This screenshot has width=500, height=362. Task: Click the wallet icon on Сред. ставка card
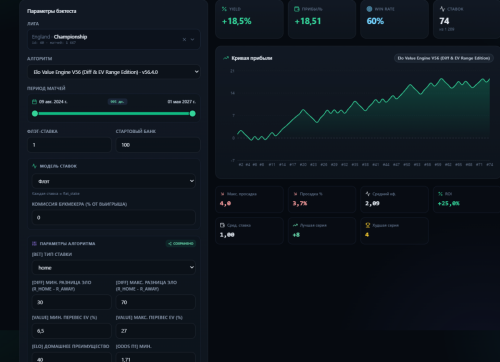[x=222, y=225]
